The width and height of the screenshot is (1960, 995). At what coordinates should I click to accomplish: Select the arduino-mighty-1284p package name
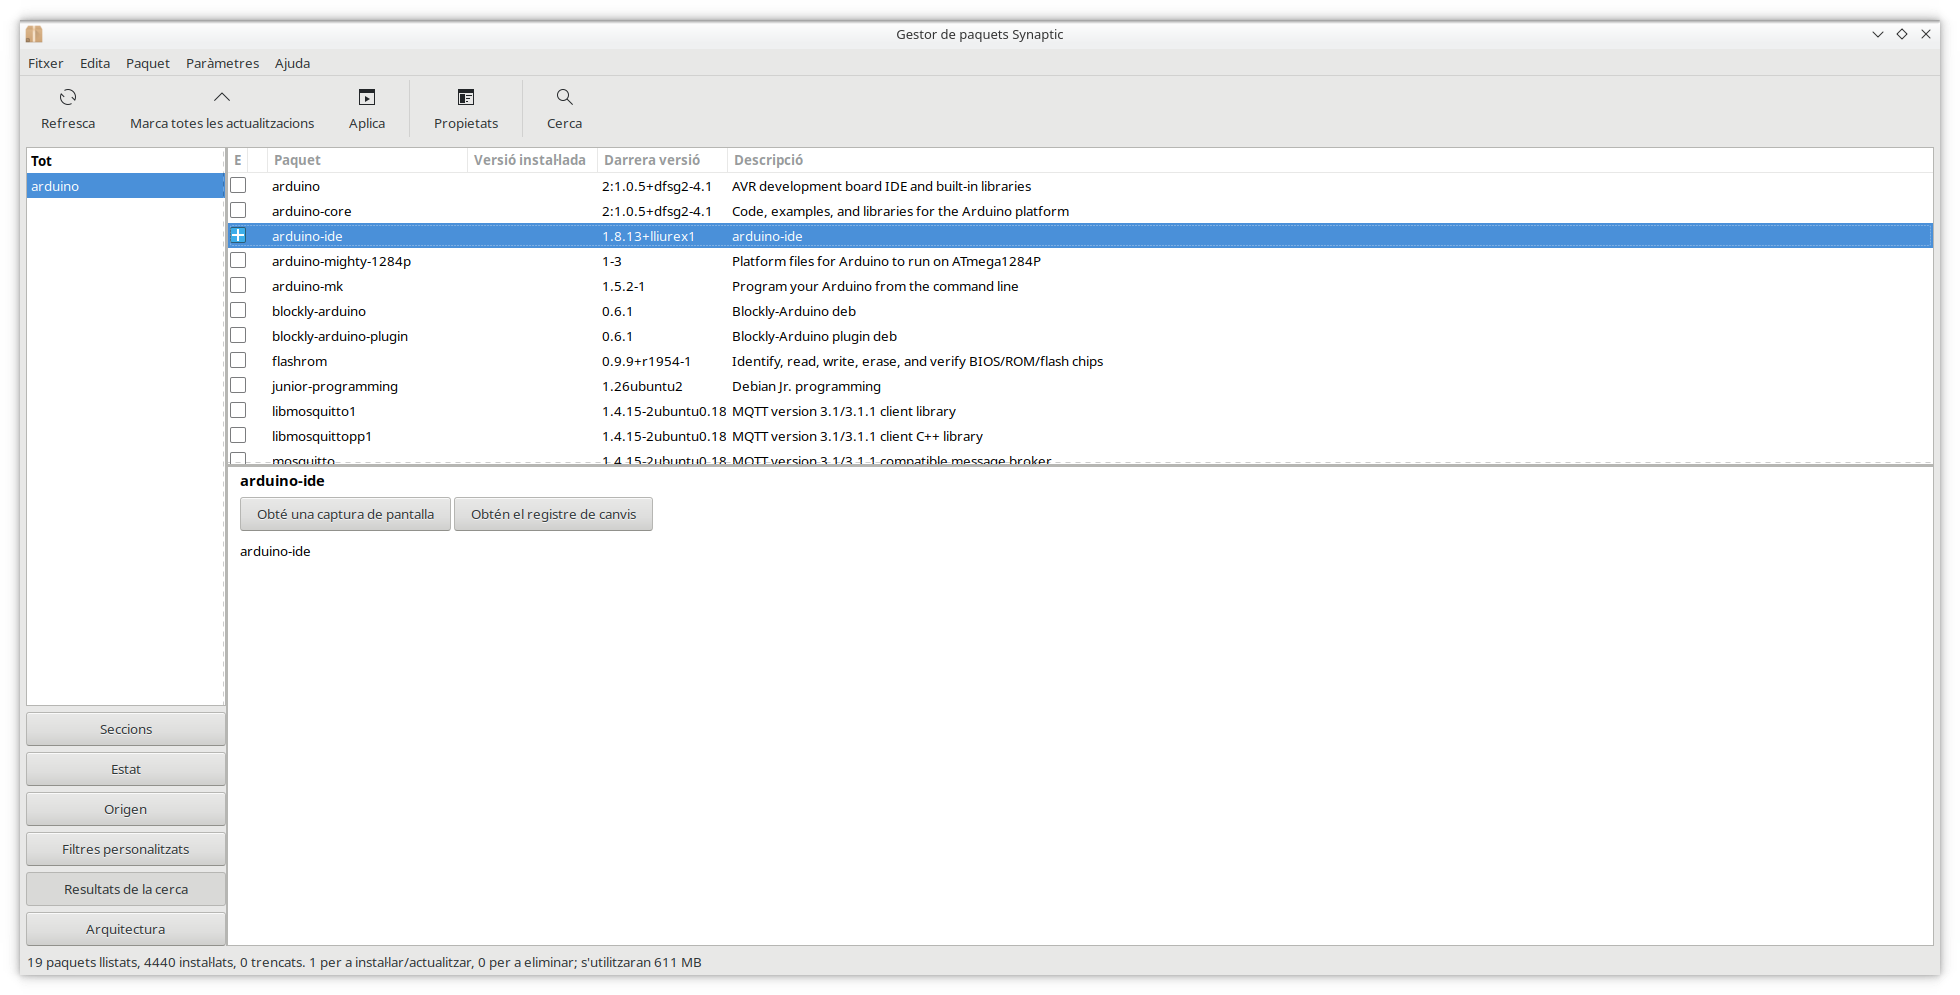tap(341, 261)
